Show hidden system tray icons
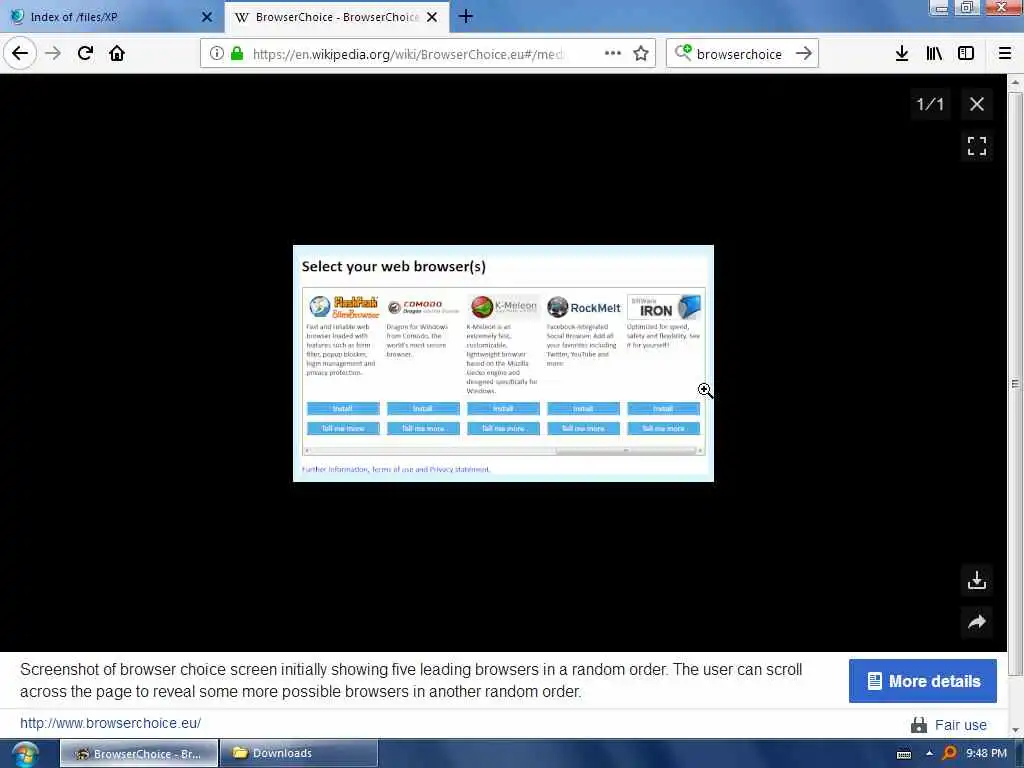 [929, 754]
